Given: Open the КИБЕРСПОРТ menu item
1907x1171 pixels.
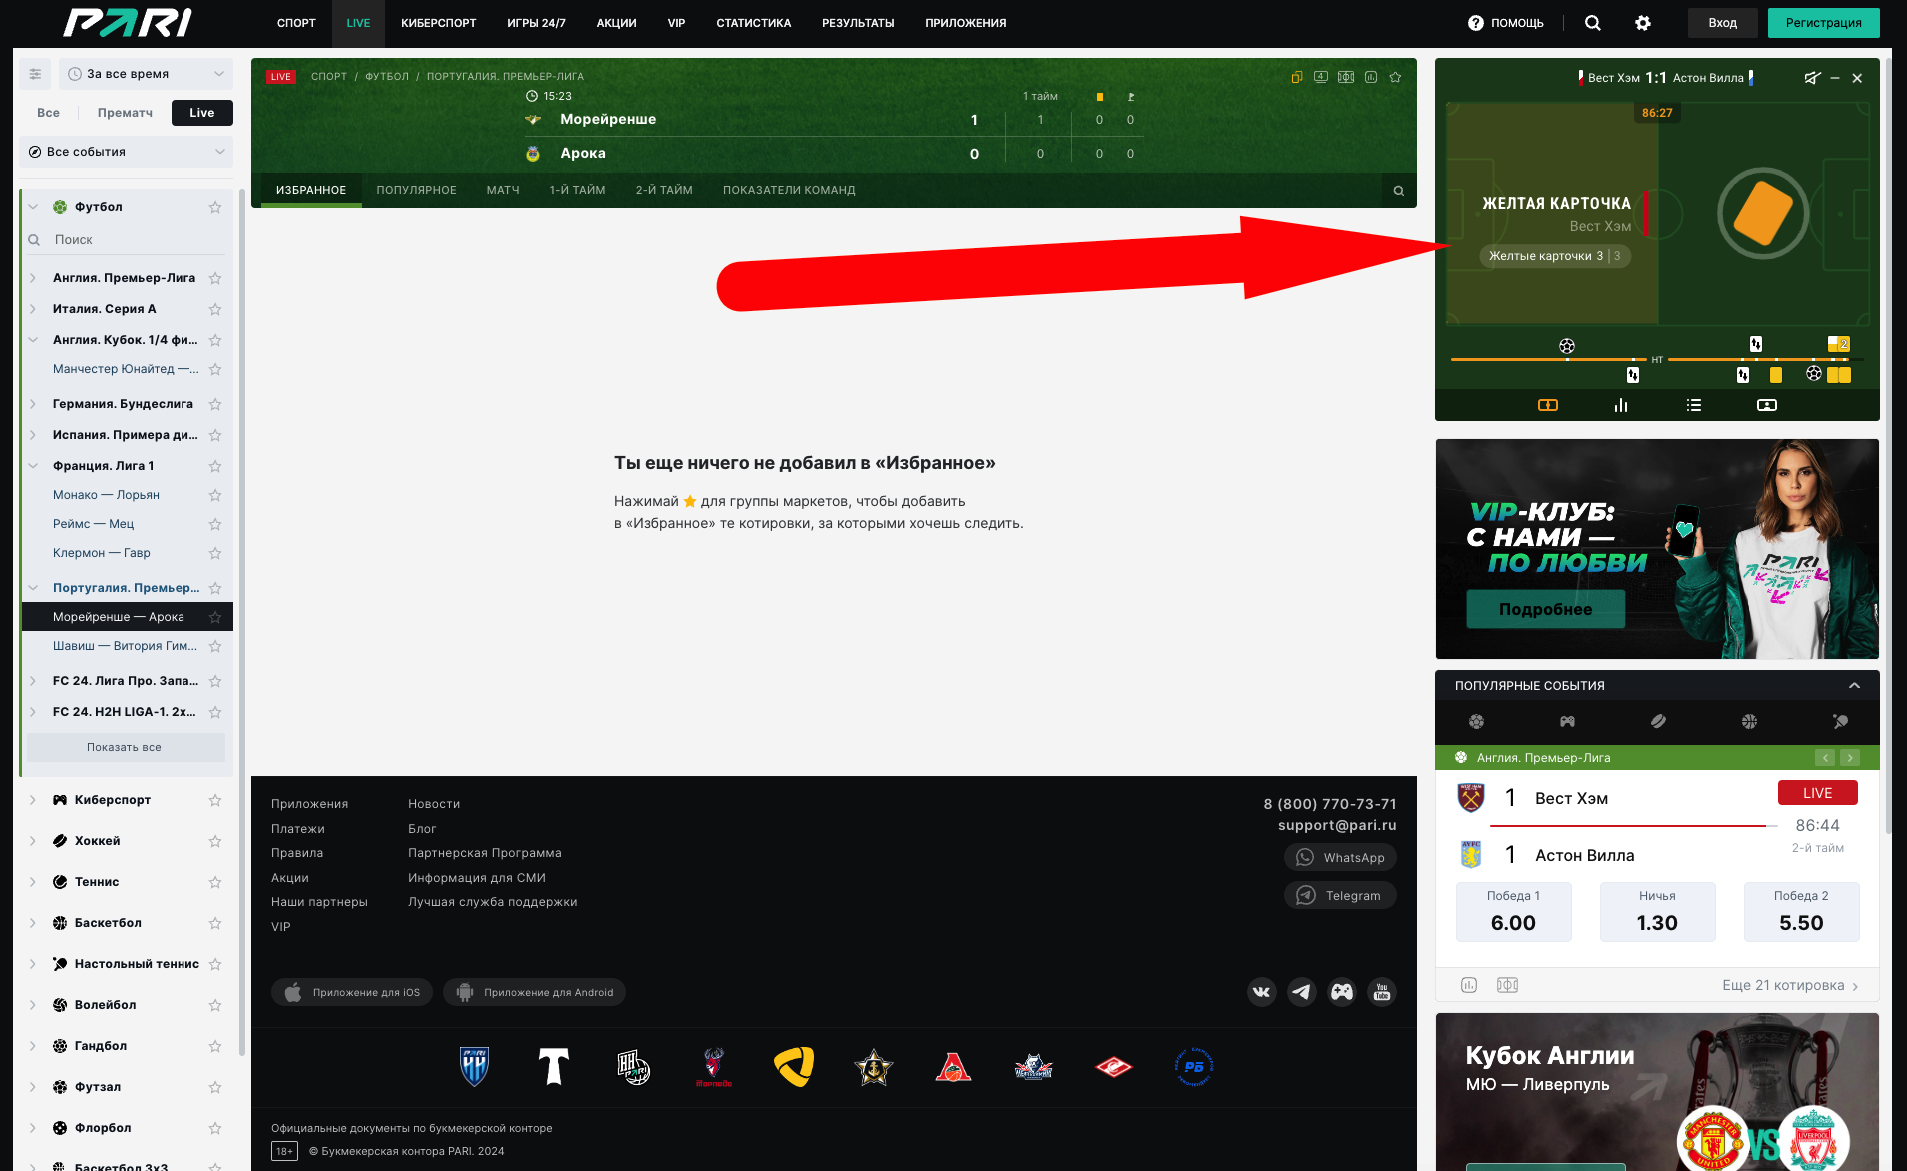Looking at the screenshot, I should pos(439,23).
